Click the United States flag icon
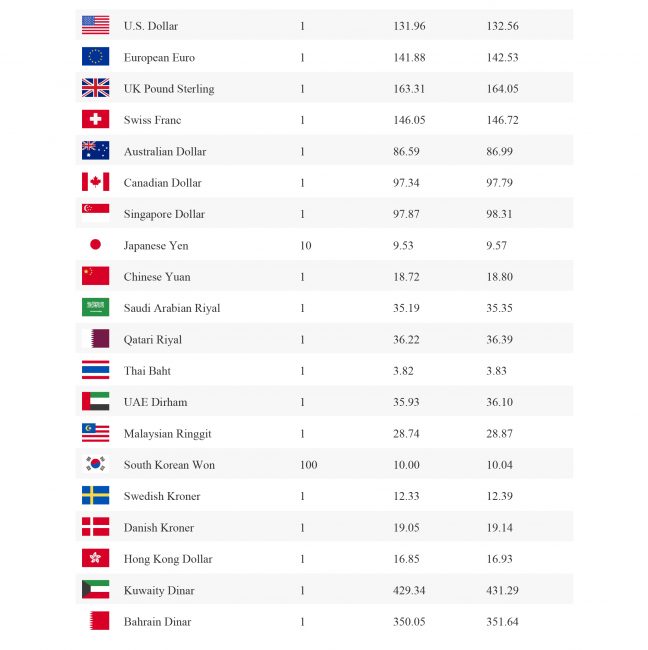 point(95,25)
